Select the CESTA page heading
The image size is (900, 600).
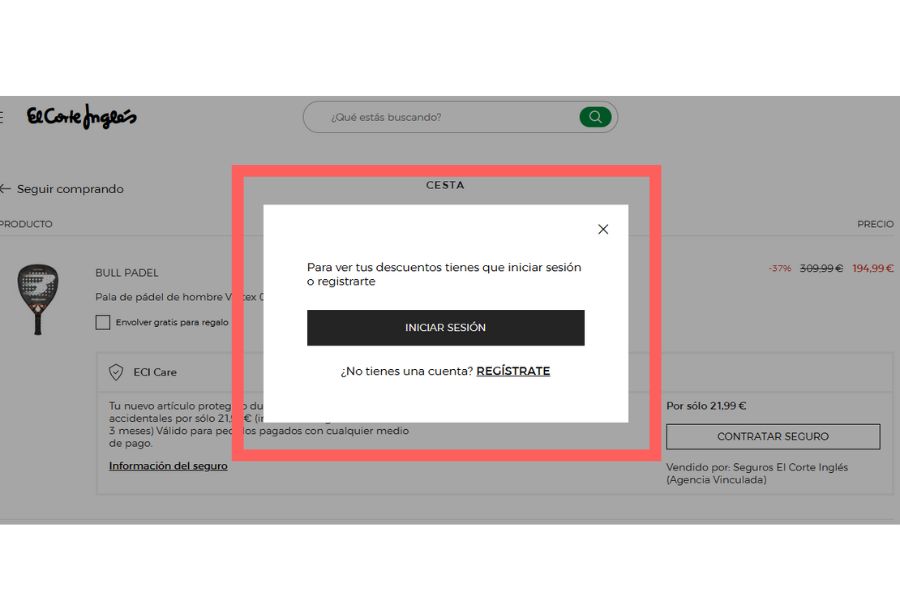(x=445, y=185)
